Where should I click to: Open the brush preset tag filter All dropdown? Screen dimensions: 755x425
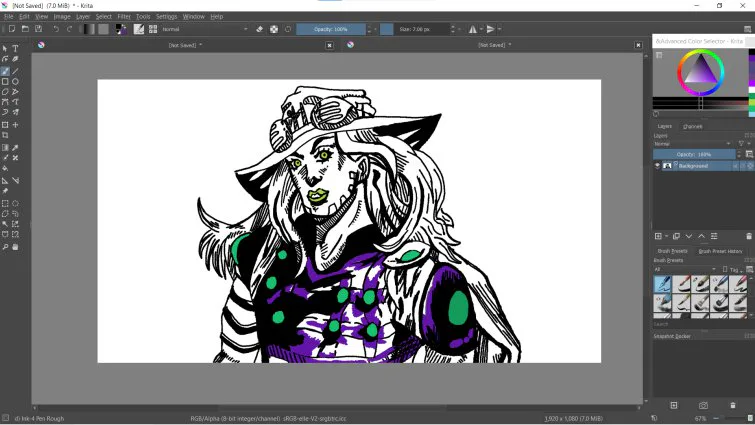pyautogui.click(x=685, y=270)
